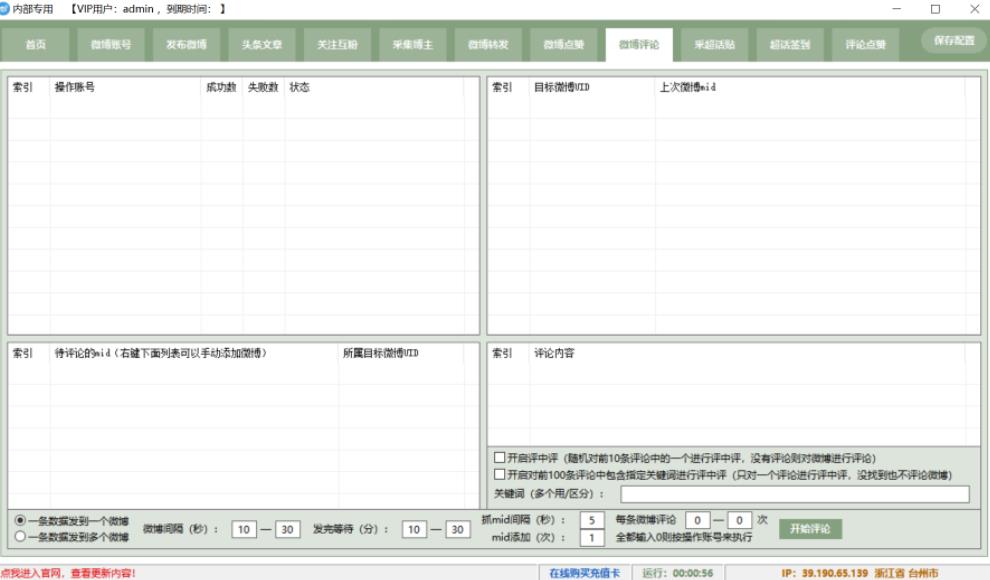Choose 一条数据发到多个微博 radio option
The width and height of the screenshot is (990, 580).
21,536
